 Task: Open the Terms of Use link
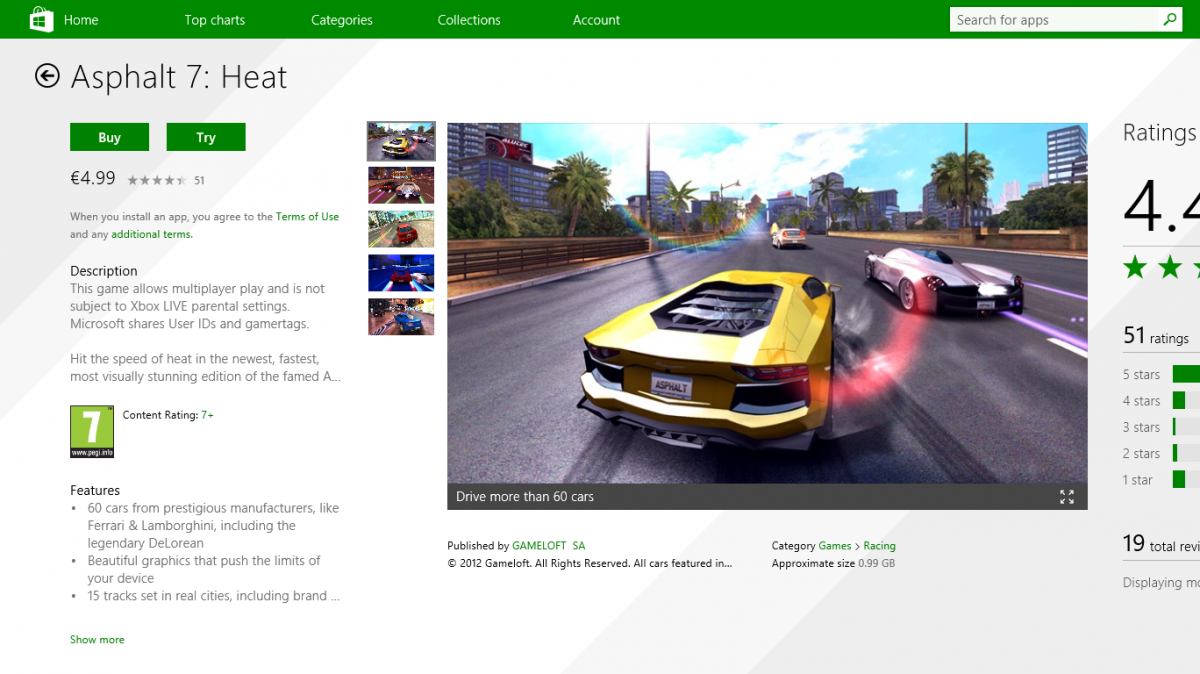click(307, 216)
